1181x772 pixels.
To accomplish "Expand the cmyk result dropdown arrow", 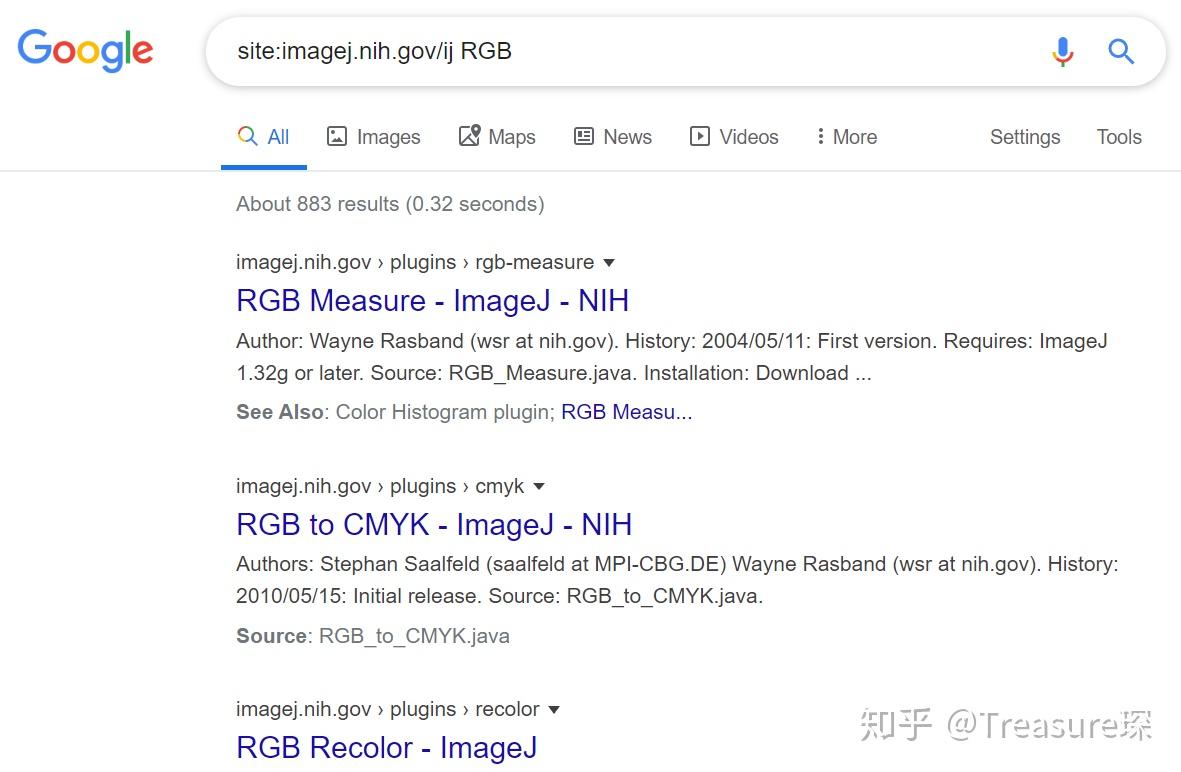I will tap(539, 486).
